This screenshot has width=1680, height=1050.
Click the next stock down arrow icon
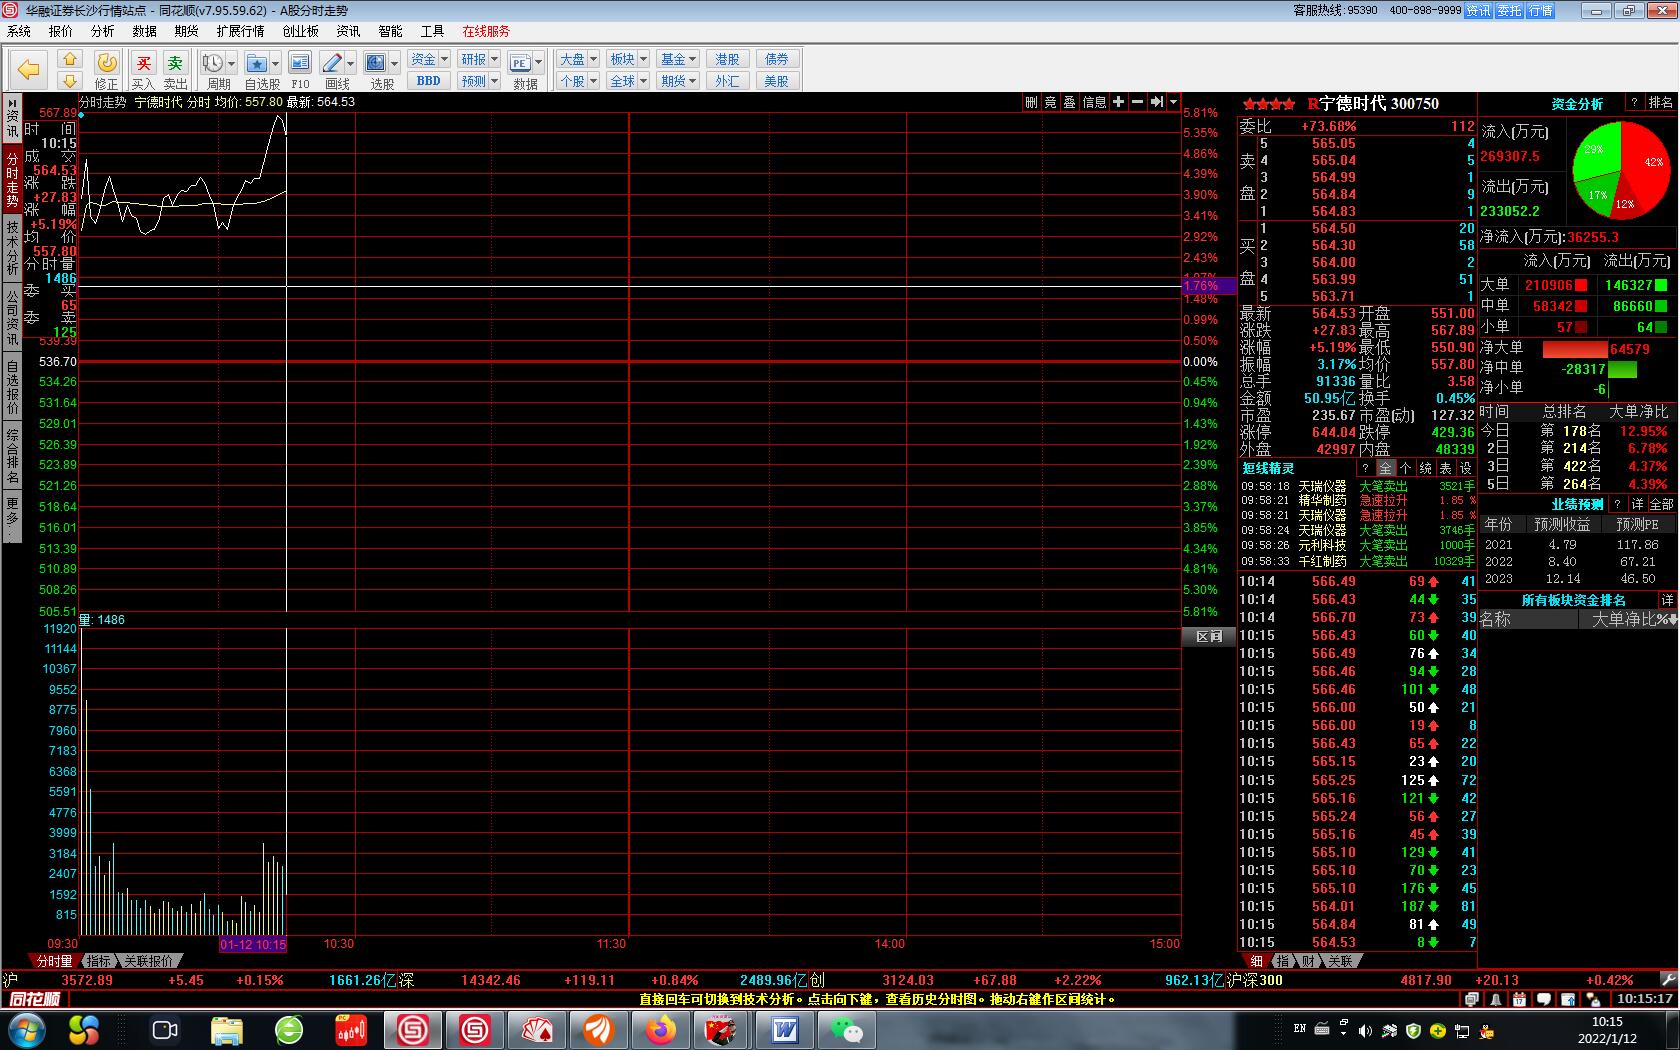pos(69,80)
